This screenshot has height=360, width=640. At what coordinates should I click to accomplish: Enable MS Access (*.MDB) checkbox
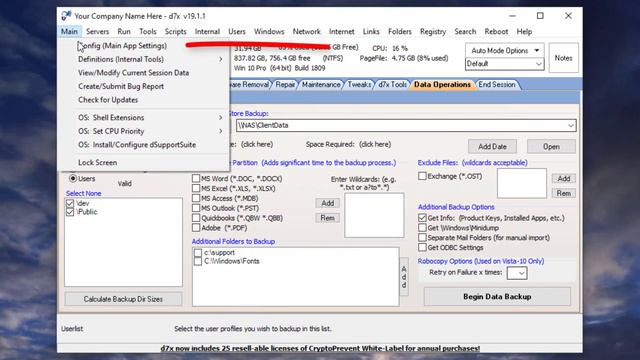(x=196, y=198)
